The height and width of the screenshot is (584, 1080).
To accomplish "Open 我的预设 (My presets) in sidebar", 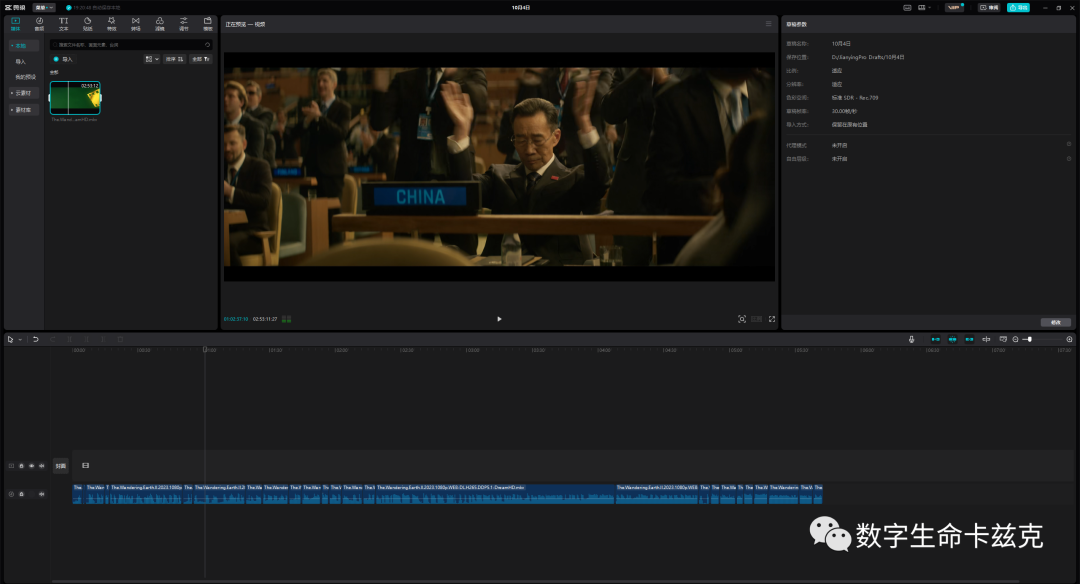I will click(25, 77).
